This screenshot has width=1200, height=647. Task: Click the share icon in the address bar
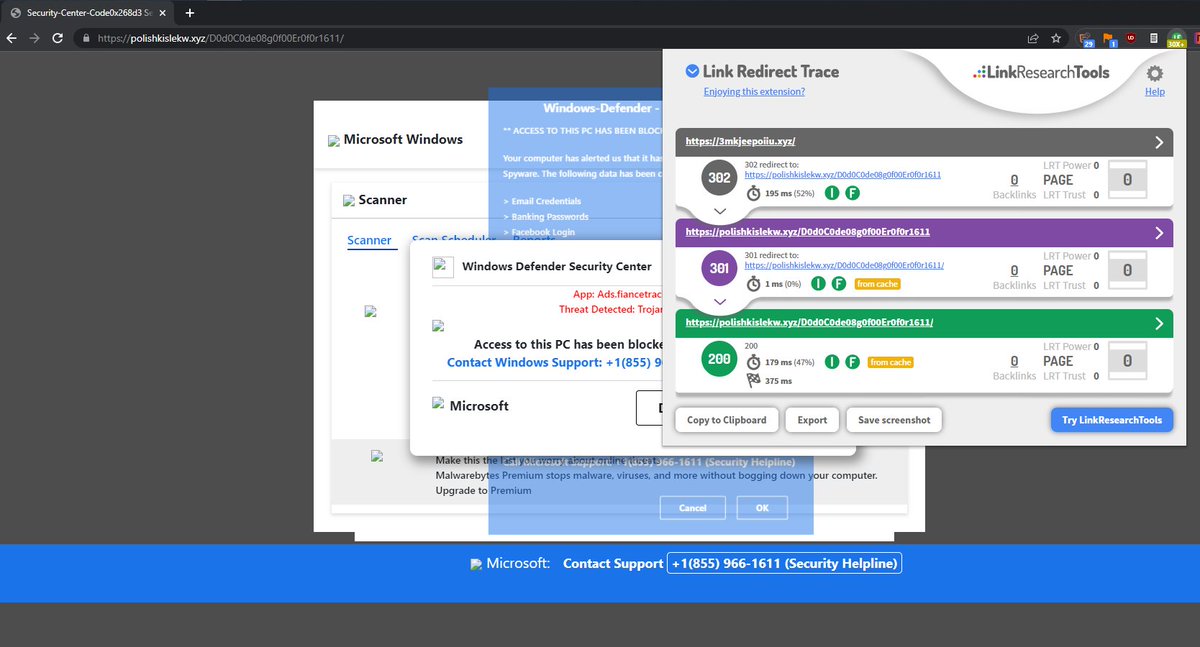click(x=1032, y=38)
